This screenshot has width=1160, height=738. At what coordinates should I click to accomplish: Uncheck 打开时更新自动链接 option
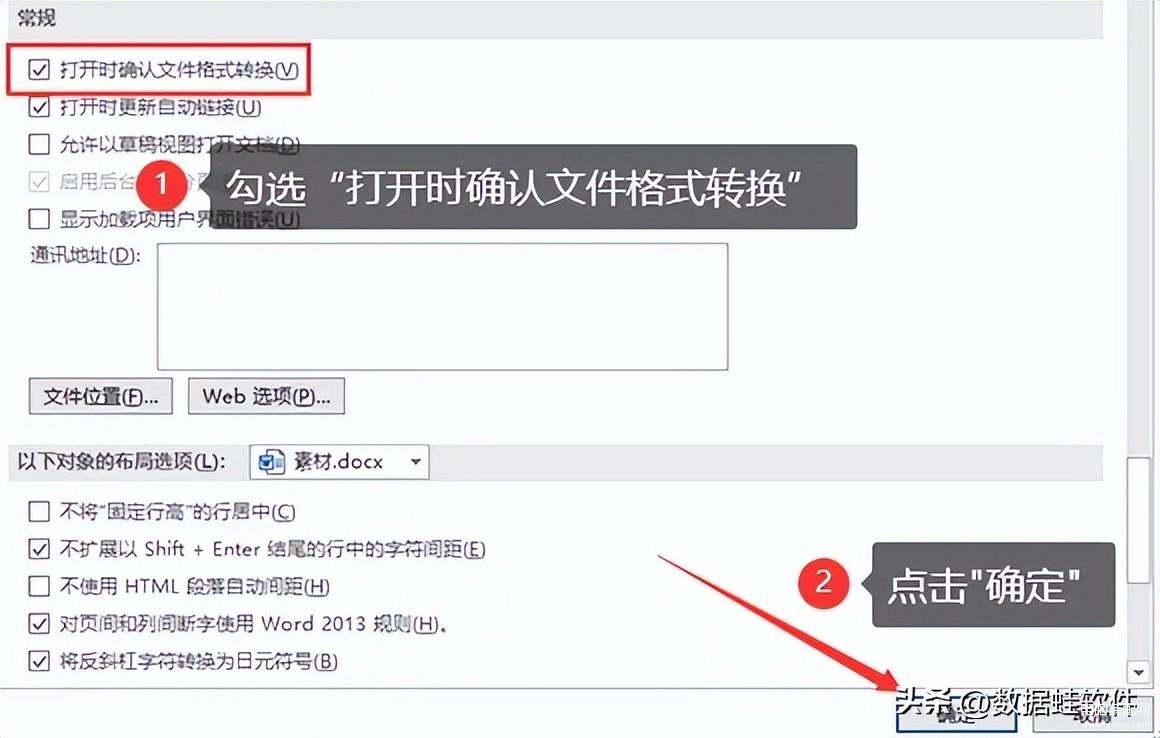click(x=38, y=107)
